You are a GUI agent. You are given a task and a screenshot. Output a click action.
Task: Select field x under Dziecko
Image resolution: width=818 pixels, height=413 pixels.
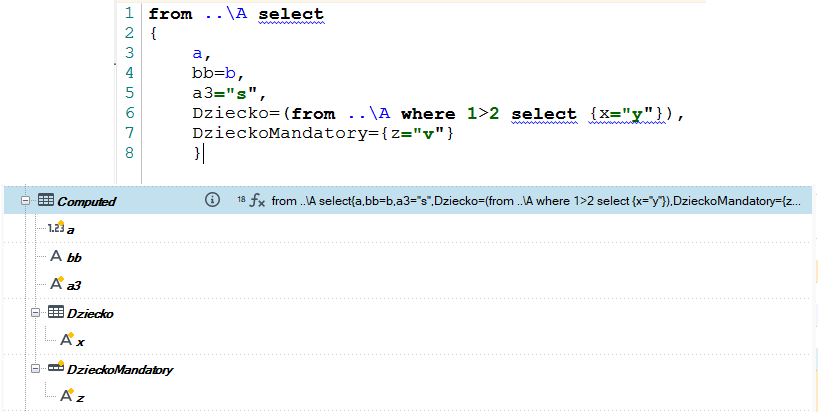80,343
